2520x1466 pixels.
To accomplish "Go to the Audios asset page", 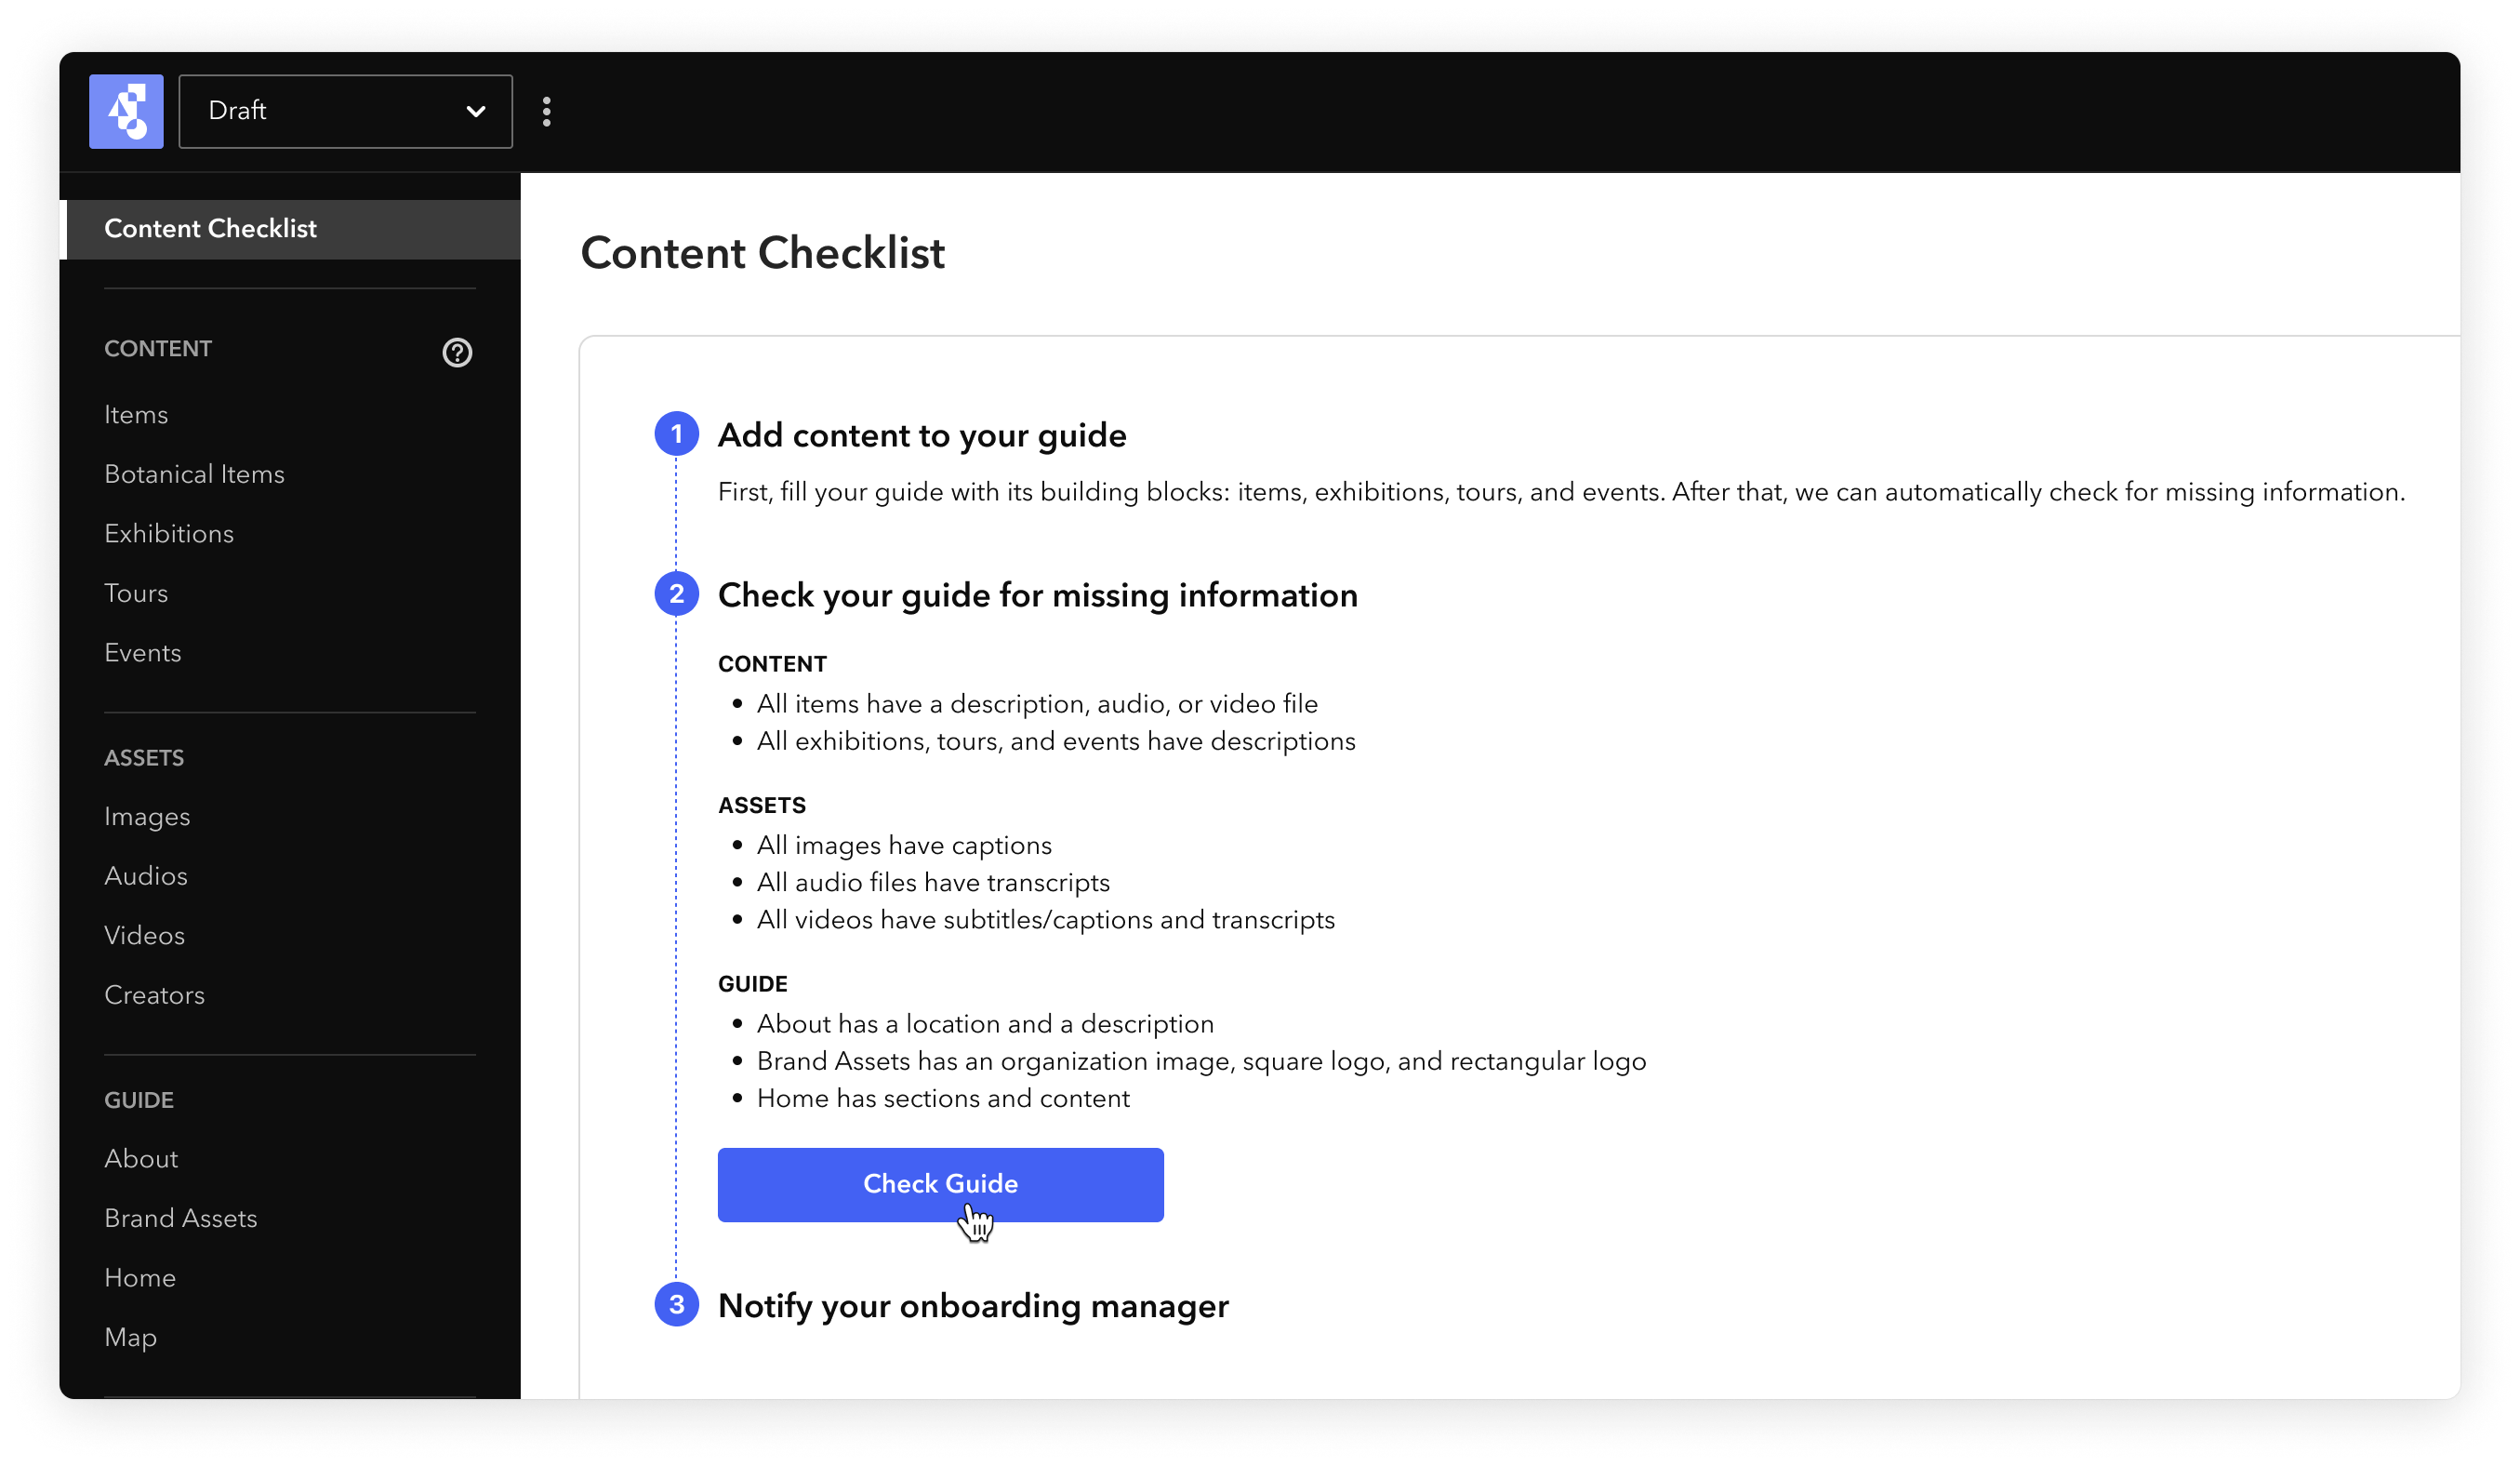I will (146, 876).
